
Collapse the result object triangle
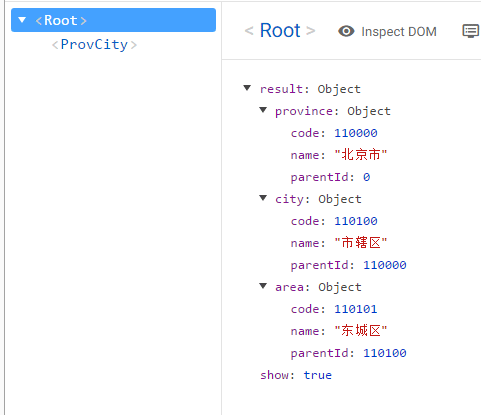tap(247, 88)
